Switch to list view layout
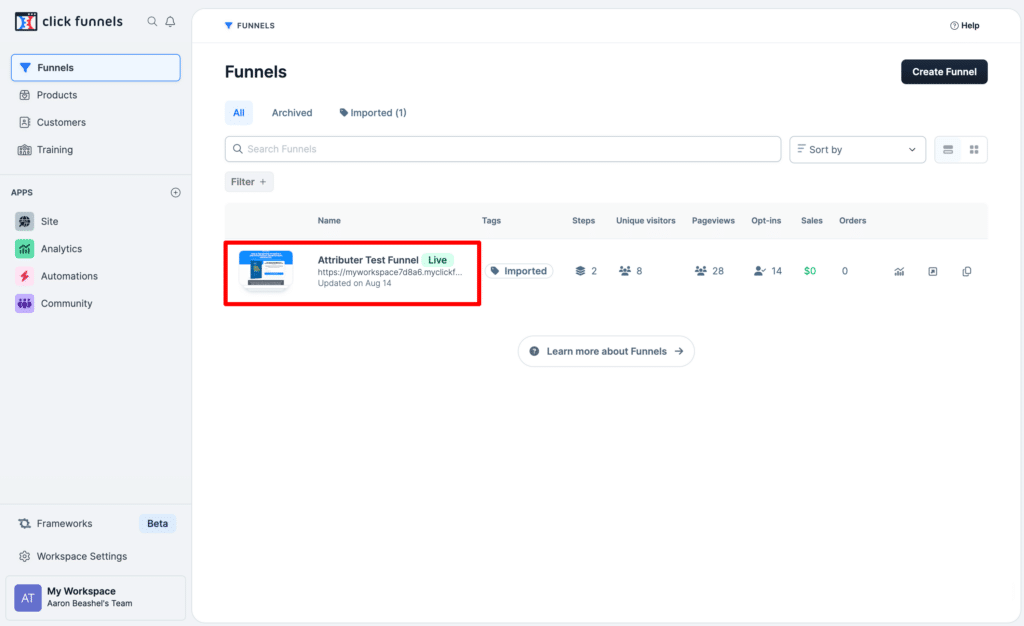 coord(948,149)
